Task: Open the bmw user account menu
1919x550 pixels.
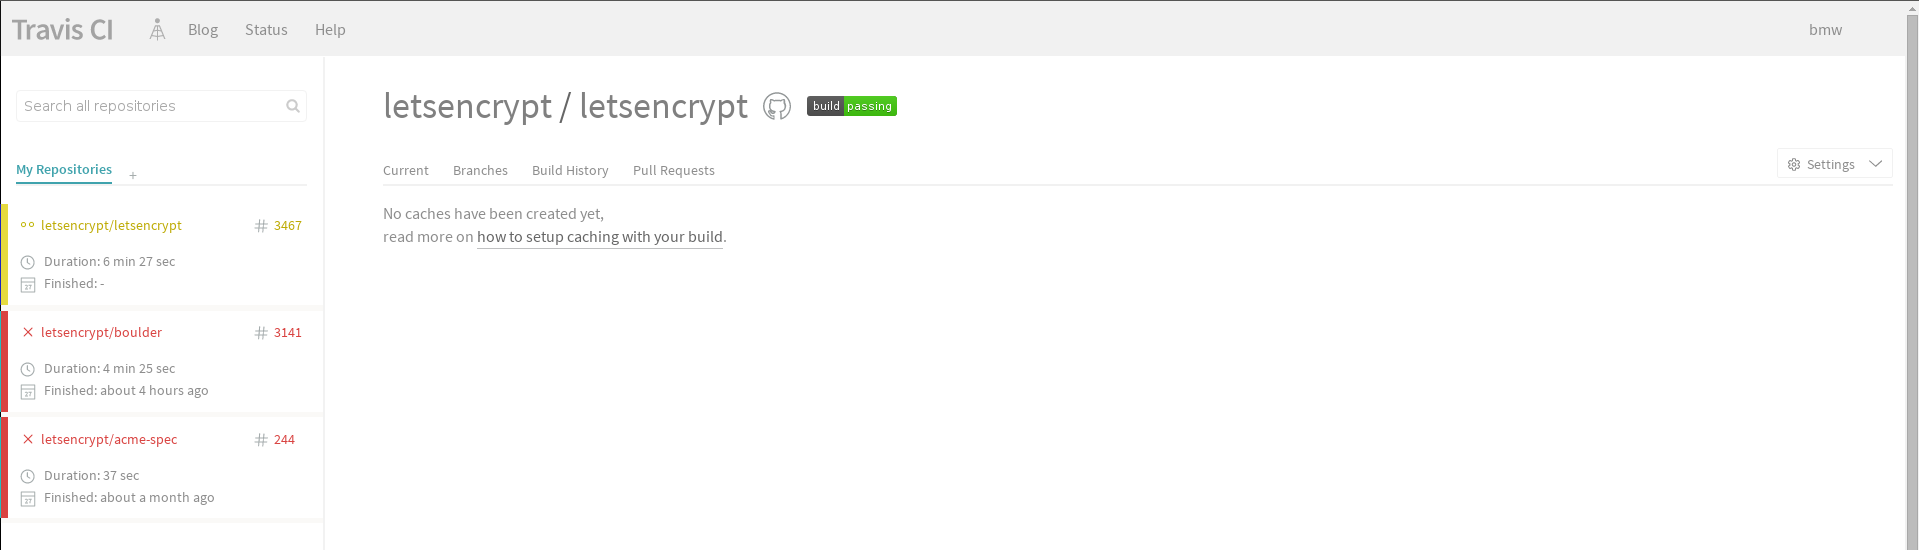Action: click(1825, 30)
